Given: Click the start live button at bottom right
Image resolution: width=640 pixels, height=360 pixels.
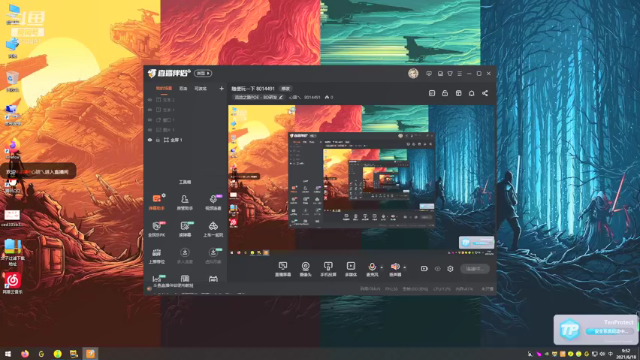Looking at the screenshot, I should point(475,269).
